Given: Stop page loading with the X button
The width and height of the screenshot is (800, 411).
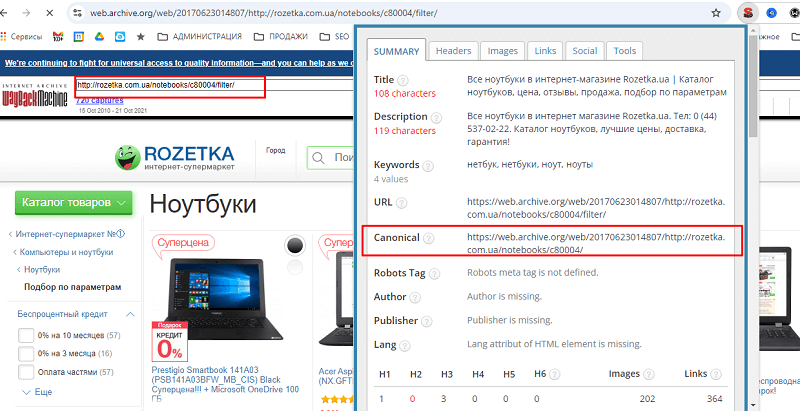Looking at the screenshot, I should tap(49, 13).
